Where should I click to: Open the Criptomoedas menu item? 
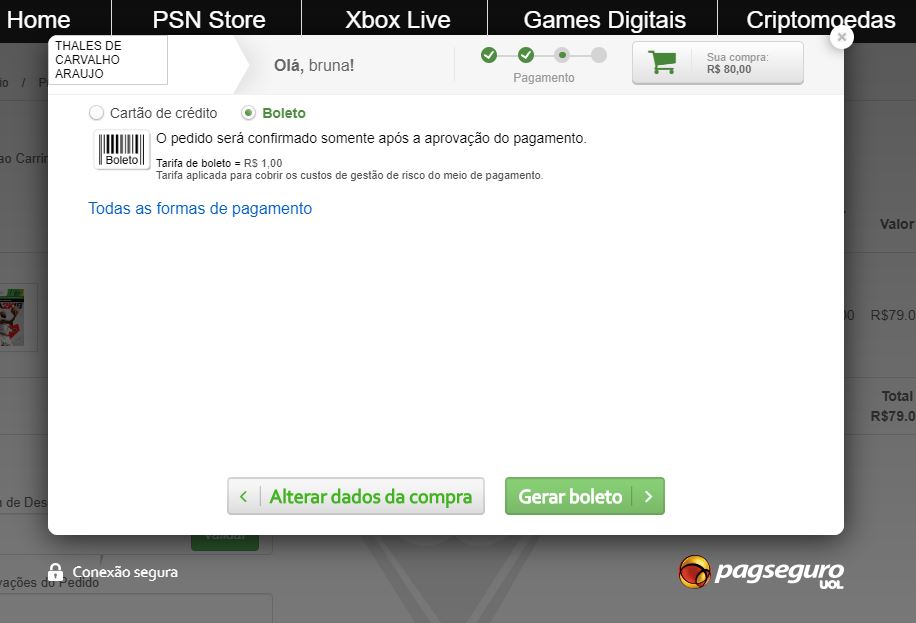click(x=820, y=20)
